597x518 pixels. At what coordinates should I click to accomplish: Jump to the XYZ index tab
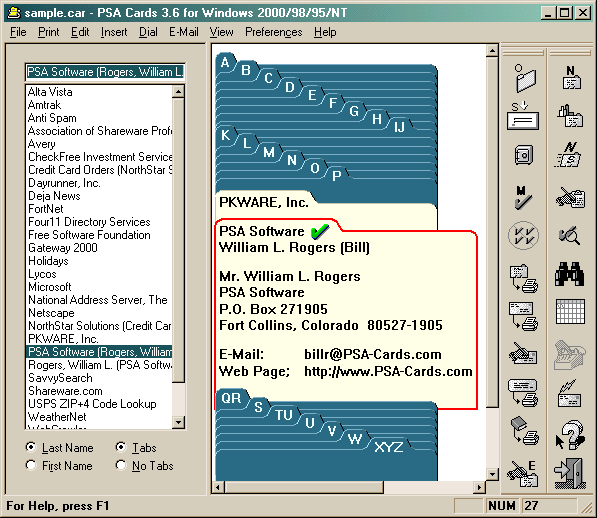coord(388,447)
